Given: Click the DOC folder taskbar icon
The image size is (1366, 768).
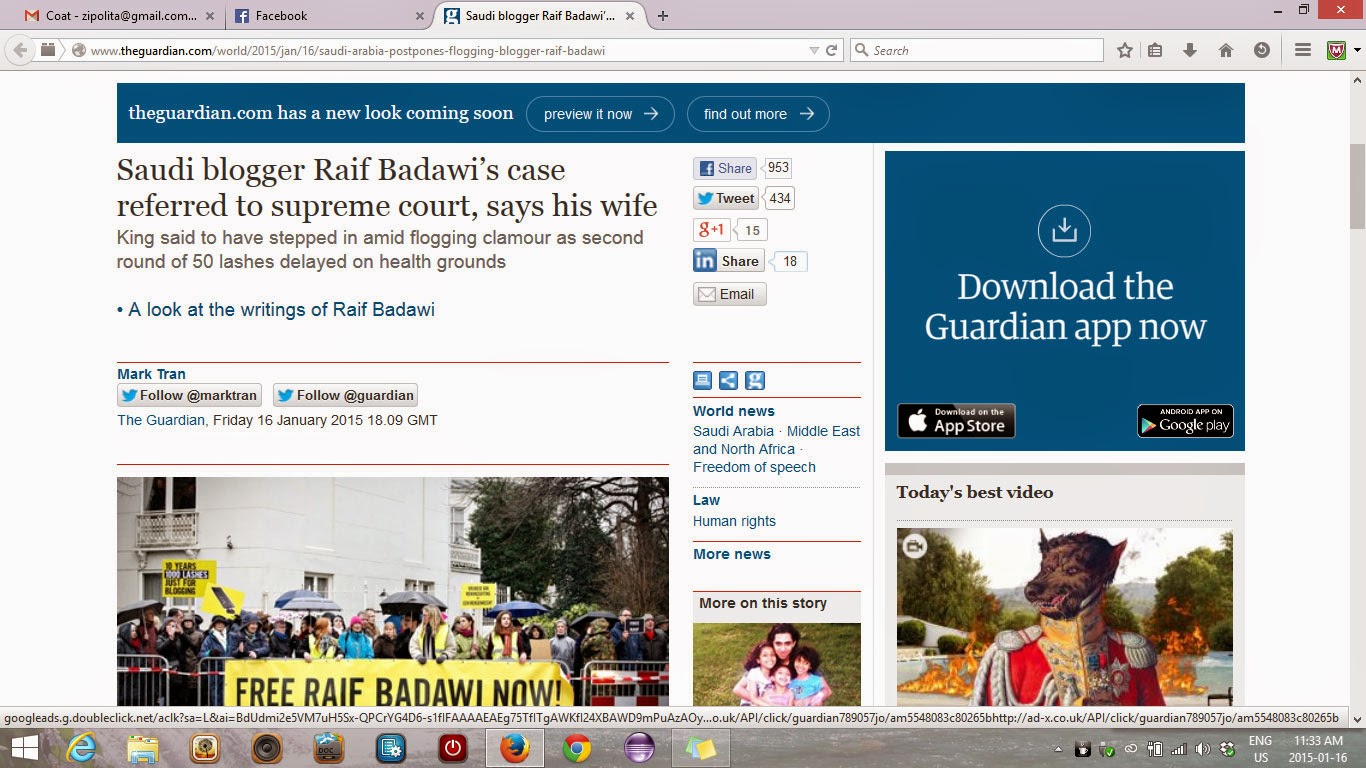Looking at the screenshot, I should coord(329,748).
